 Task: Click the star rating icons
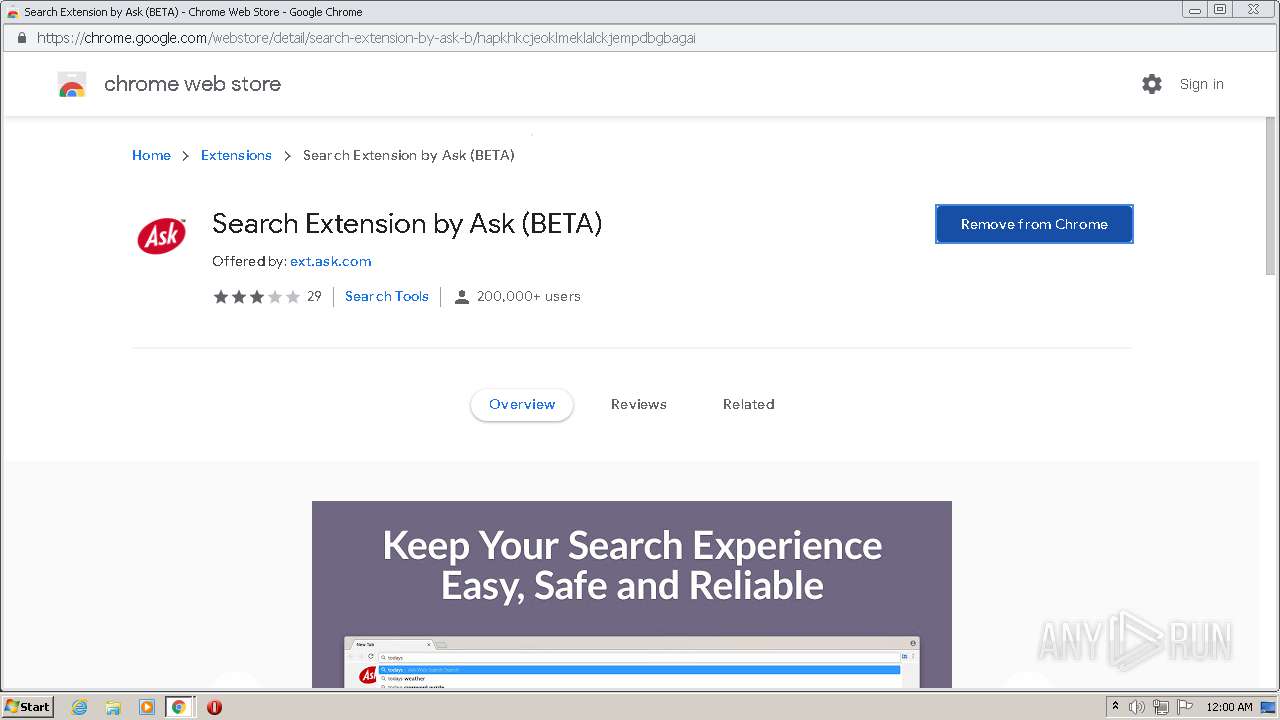pos(256,297)
